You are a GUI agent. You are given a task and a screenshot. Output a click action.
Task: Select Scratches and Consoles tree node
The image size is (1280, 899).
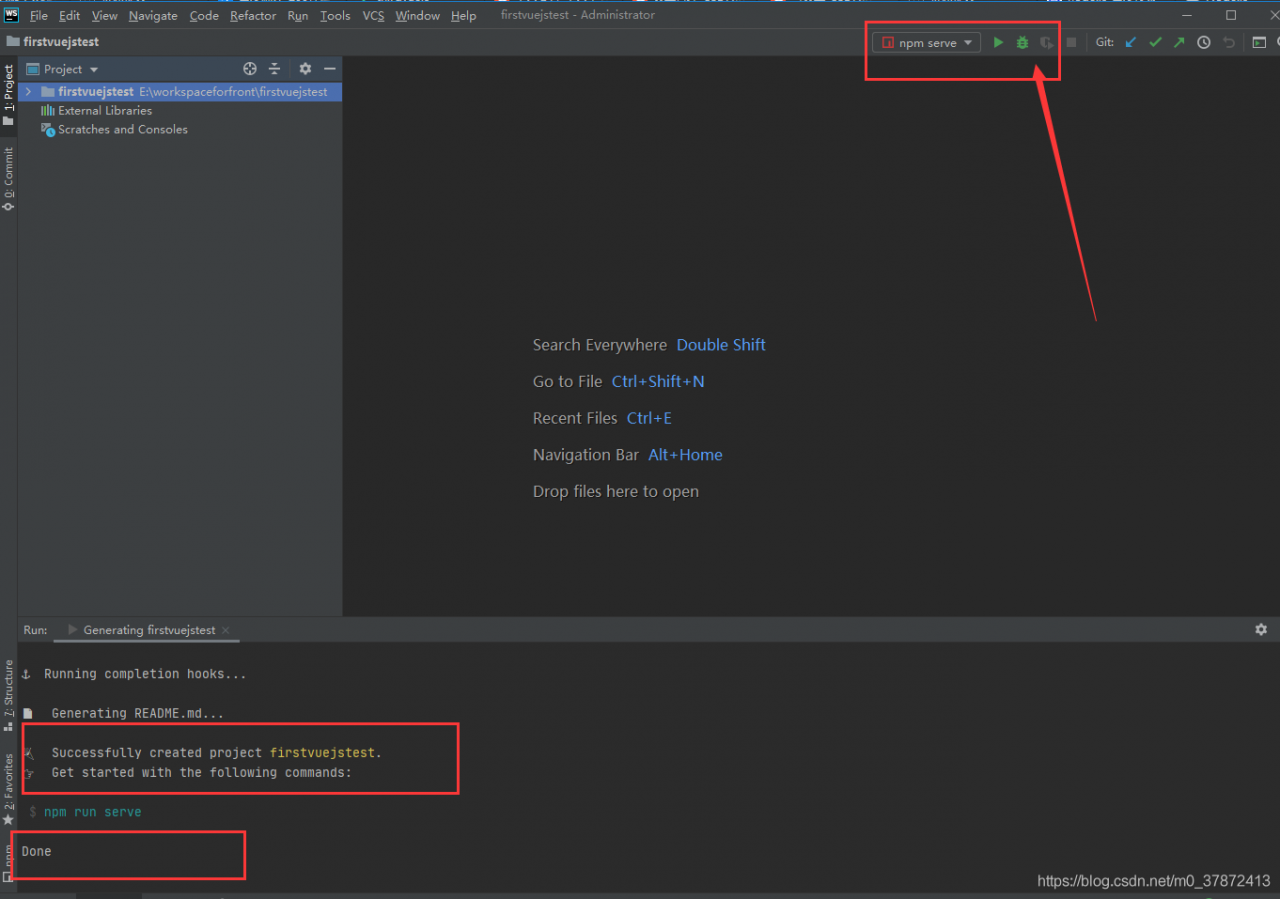pos(123,130)
